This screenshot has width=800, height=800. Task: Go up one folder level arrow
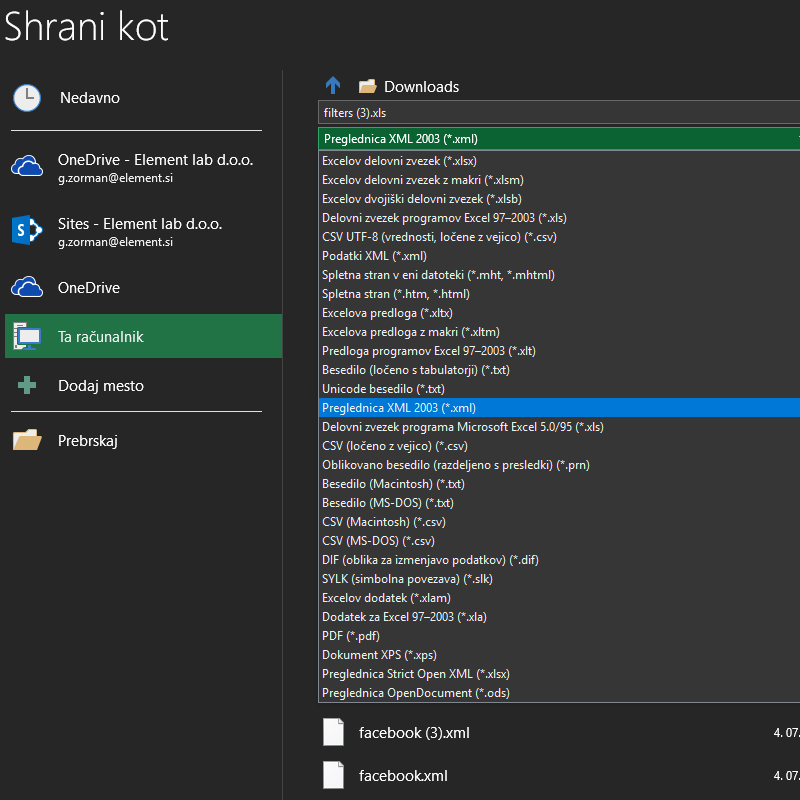(x=333, y=86)
